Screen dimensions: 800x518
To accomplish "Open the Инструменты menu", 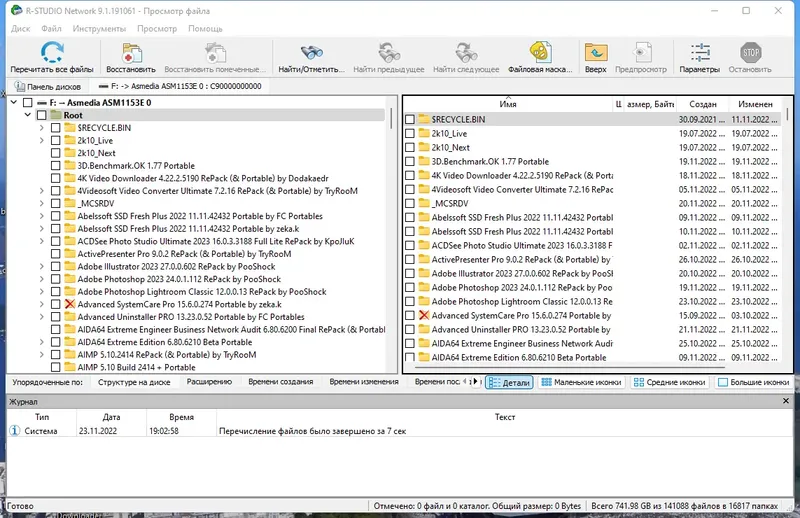I will pyautogui.click(x=99, y=29).
